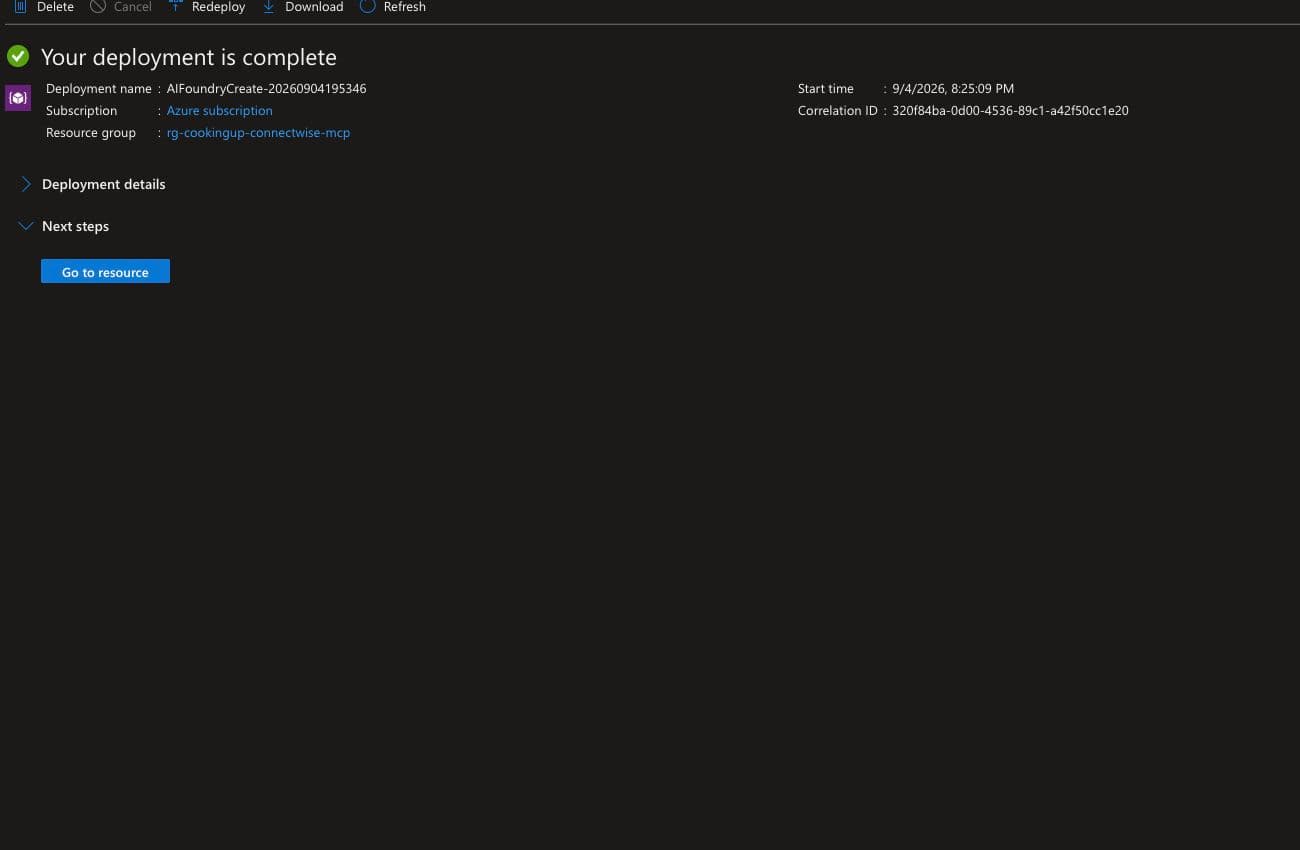Screen dimensions: 1300x850
Task: Click the Correlation ID label
Action: coord(837,111)
